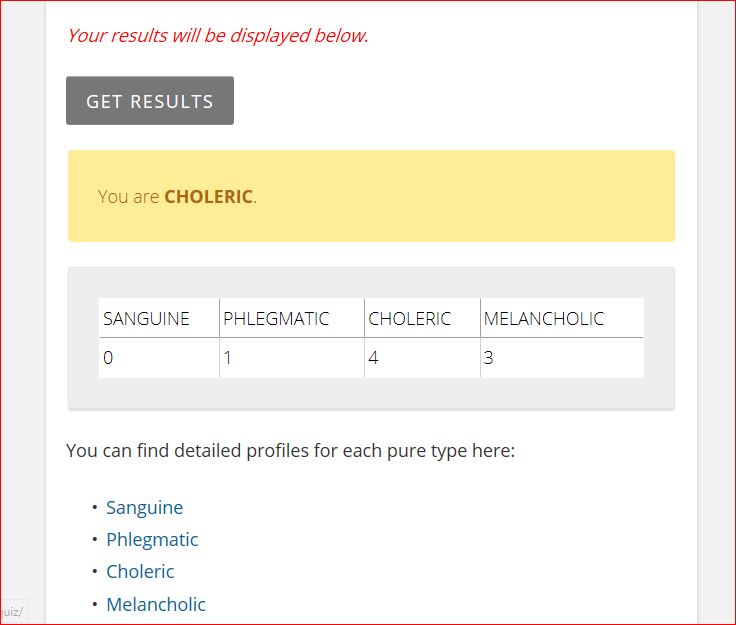Select the MELANCHOLIC table column header
Screen dimensions: 736x625
click(x=544, y=319)
